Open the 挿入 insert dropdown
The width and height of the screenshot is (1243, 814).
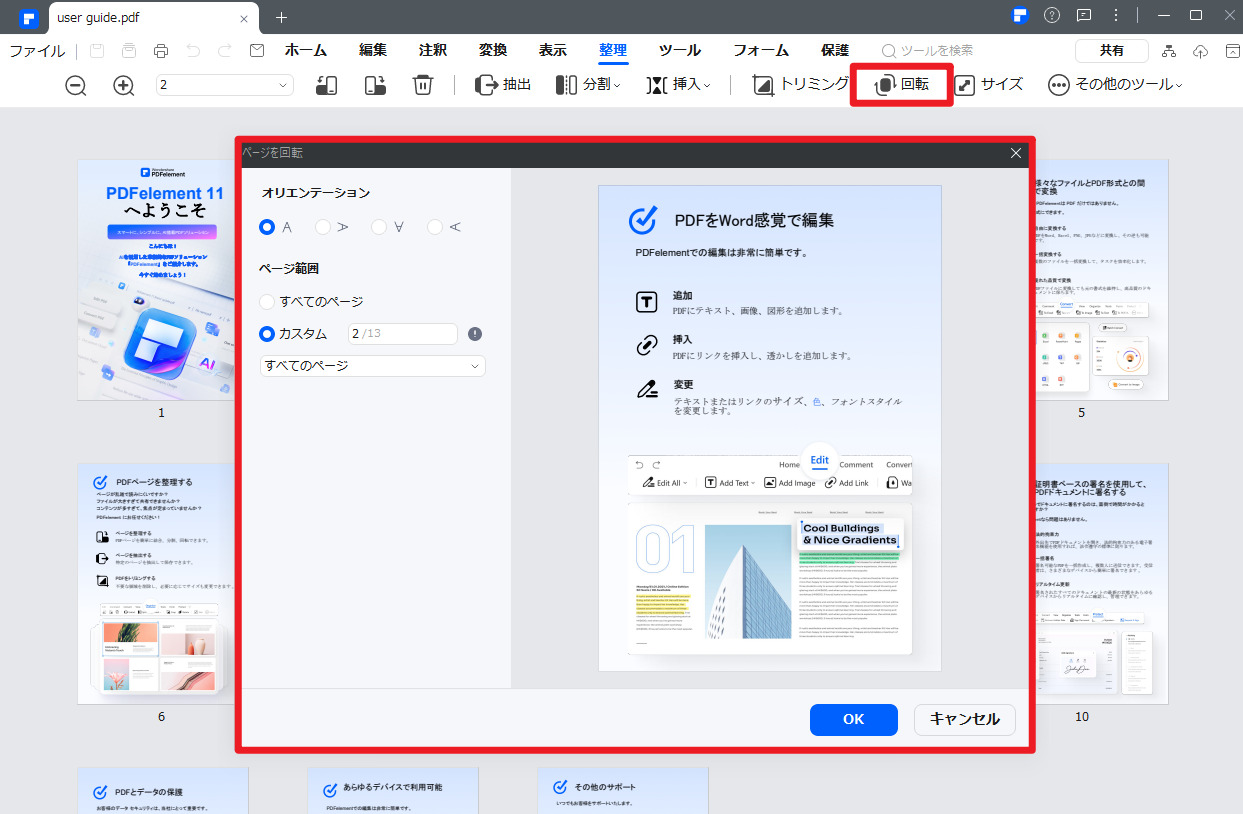click(679, 85)
